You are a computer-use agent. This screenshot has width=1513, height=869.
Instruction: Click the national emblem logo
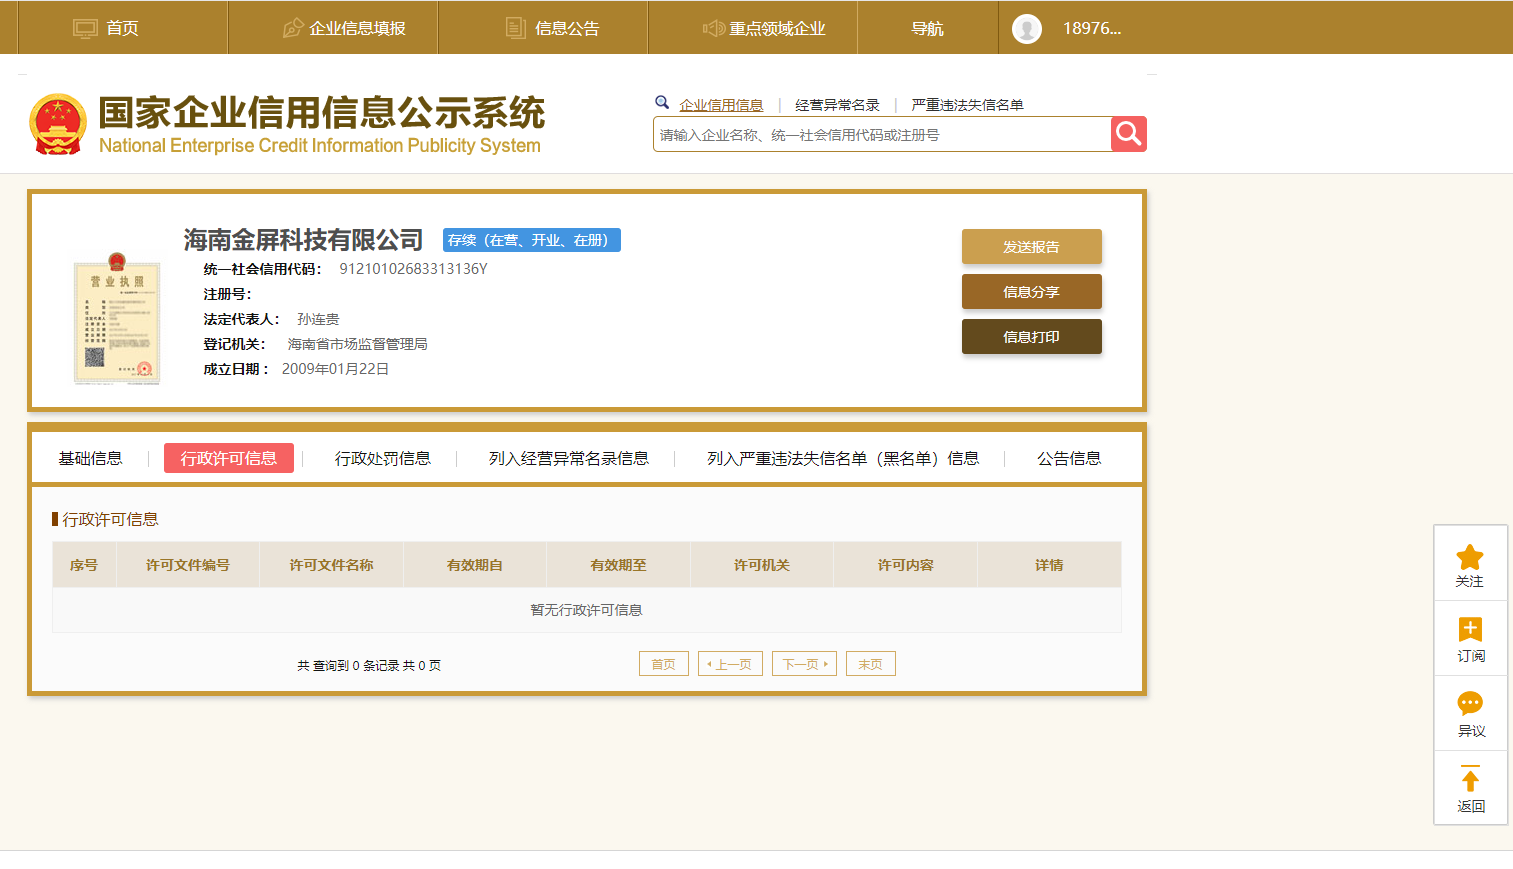[x=58, y=125]
